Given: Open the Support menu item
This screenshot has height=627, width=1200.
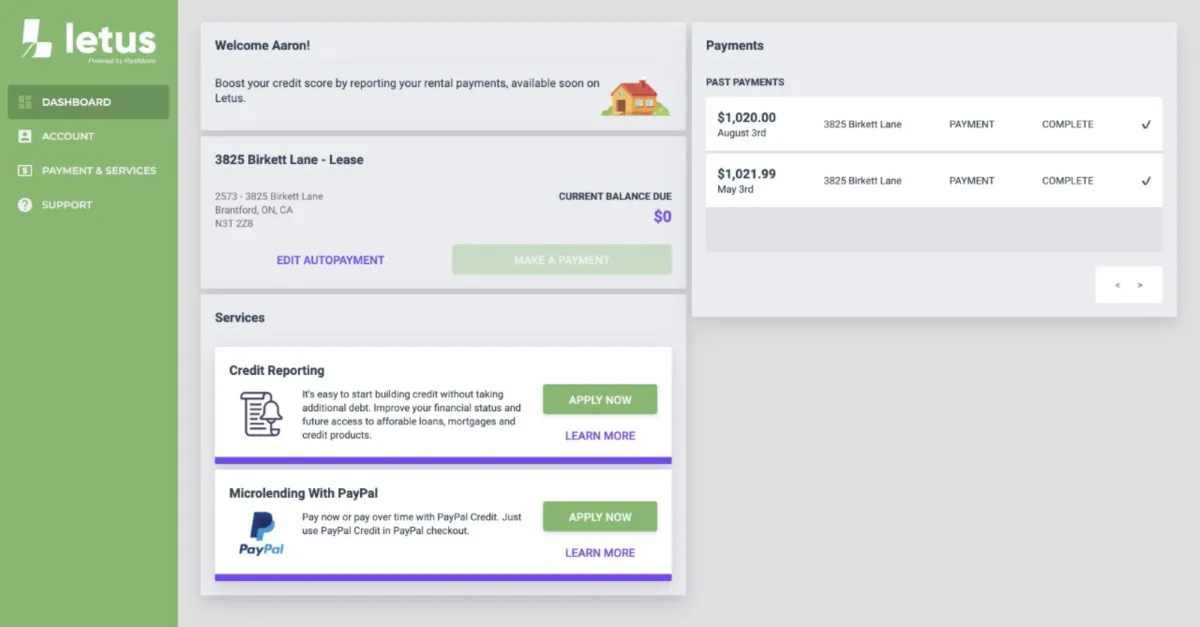Looking at the screenshot, I should pyautogui.click(x=67, y=205).
